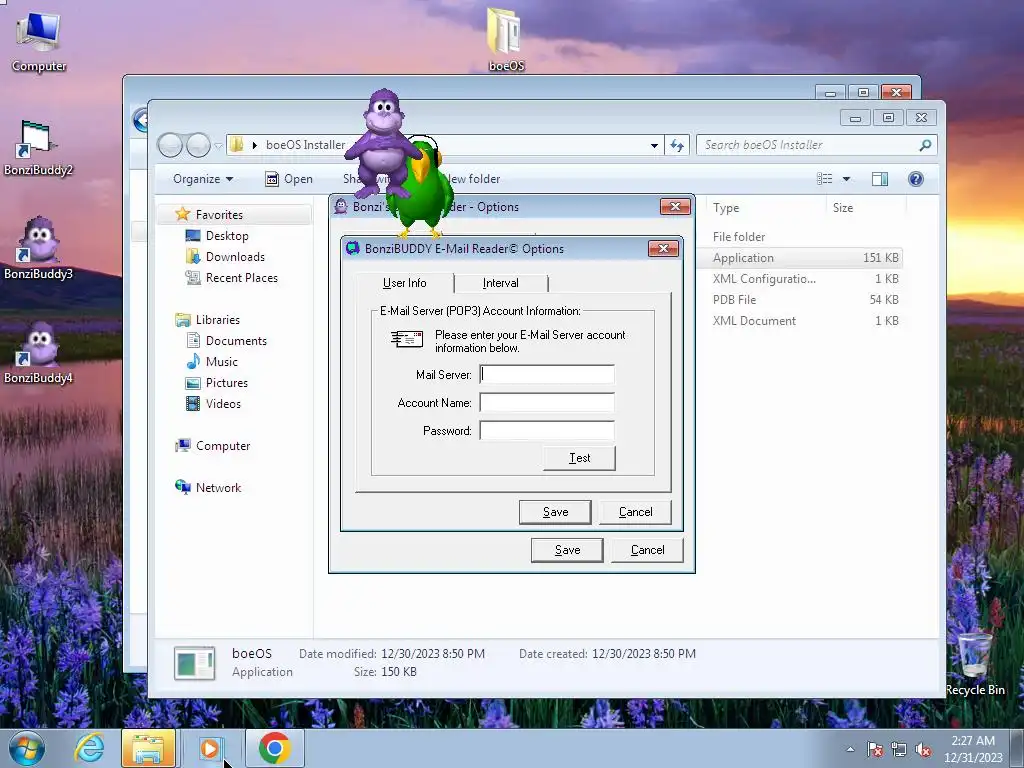The width and height of the screenshot is (1024, 768).
Task: Click the network tray icon
Action: tap(899, 749)
